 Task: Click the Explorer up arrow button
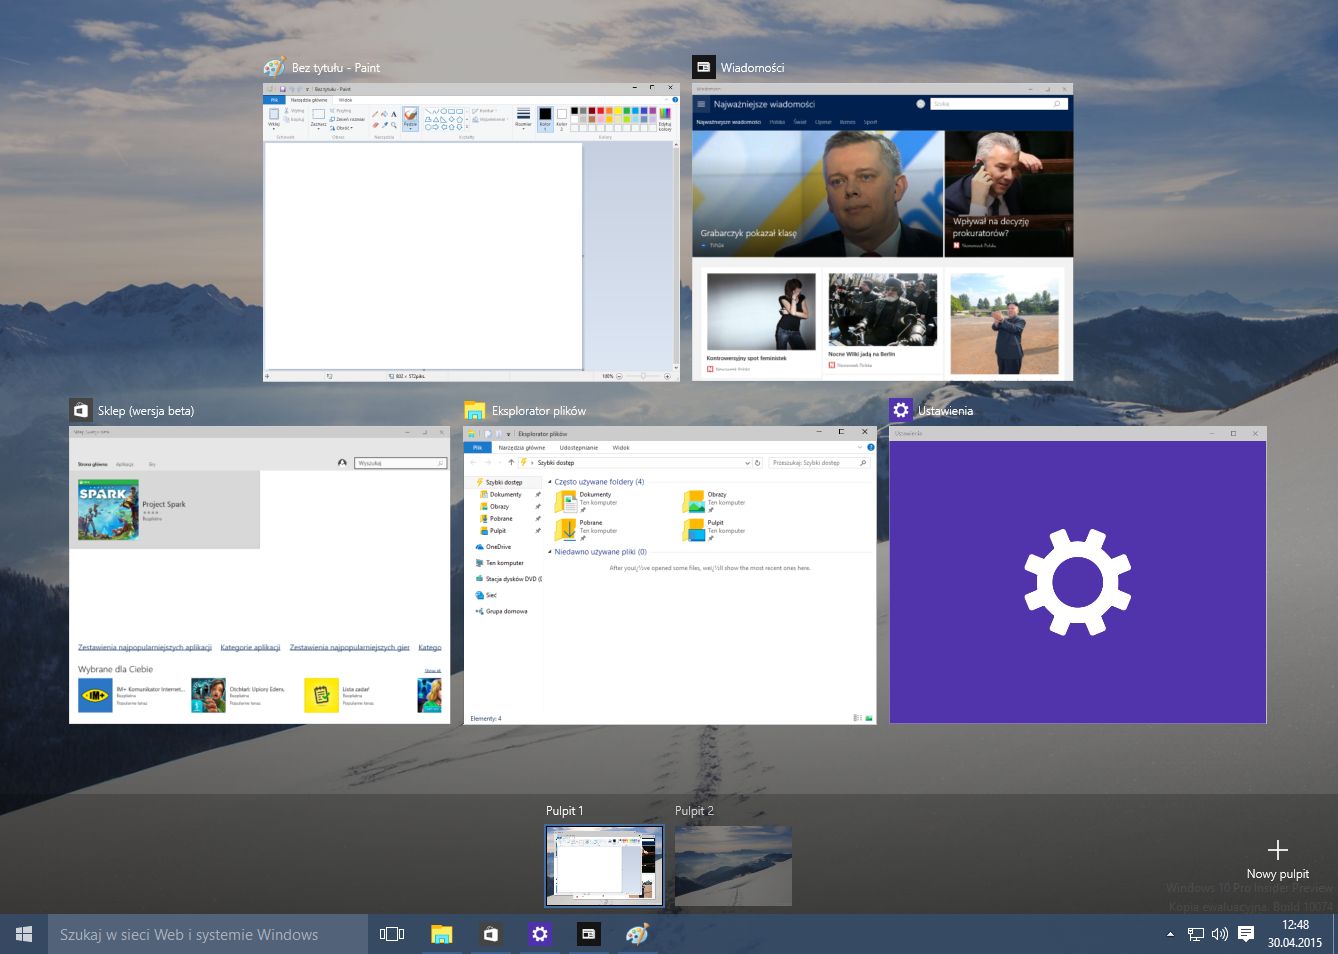[x=511, y=463]
